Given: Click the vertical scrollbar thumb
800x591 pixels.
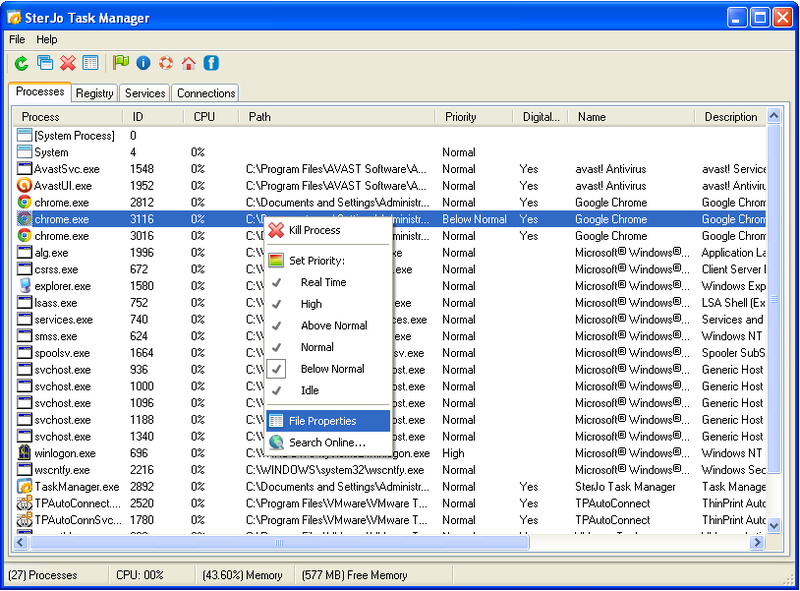Looking at the screenshot, I should 774,299.
